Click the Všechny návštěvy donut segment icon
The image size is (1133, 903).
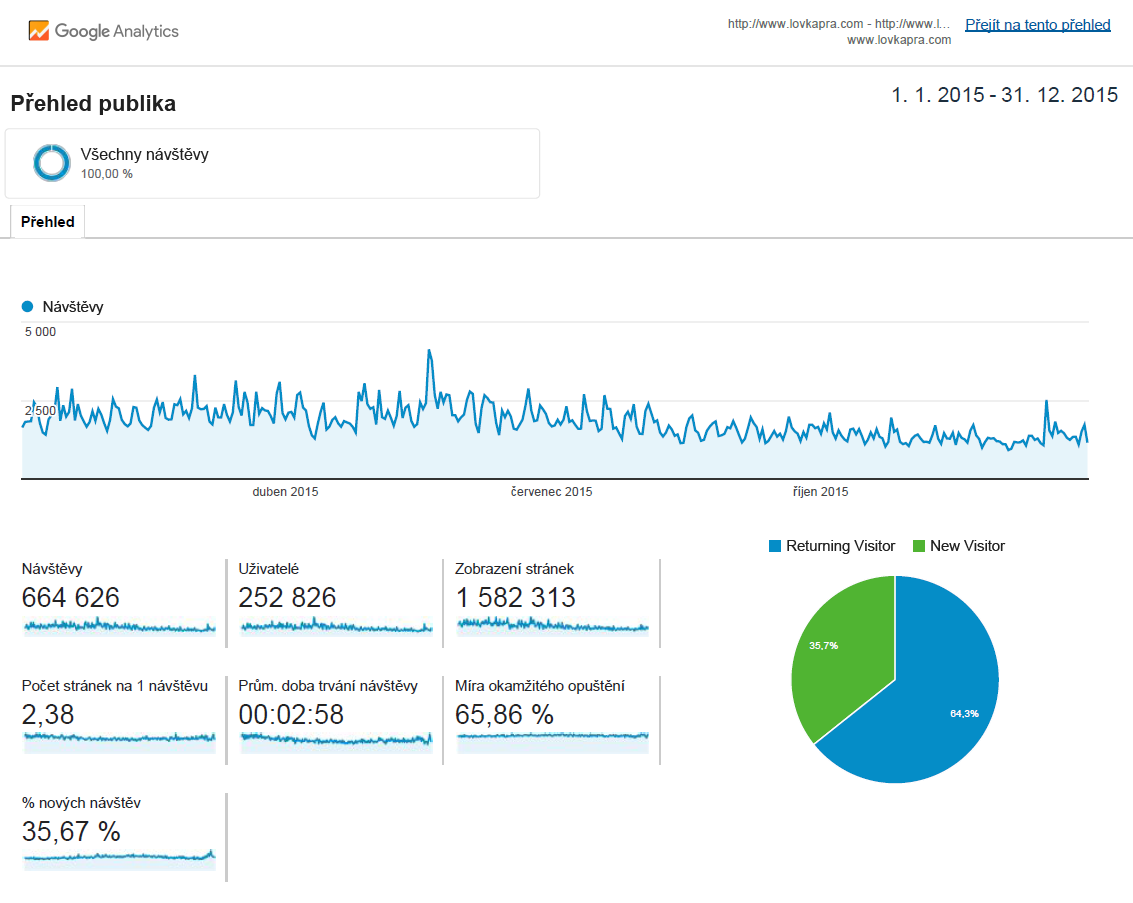tap(51, 163)
